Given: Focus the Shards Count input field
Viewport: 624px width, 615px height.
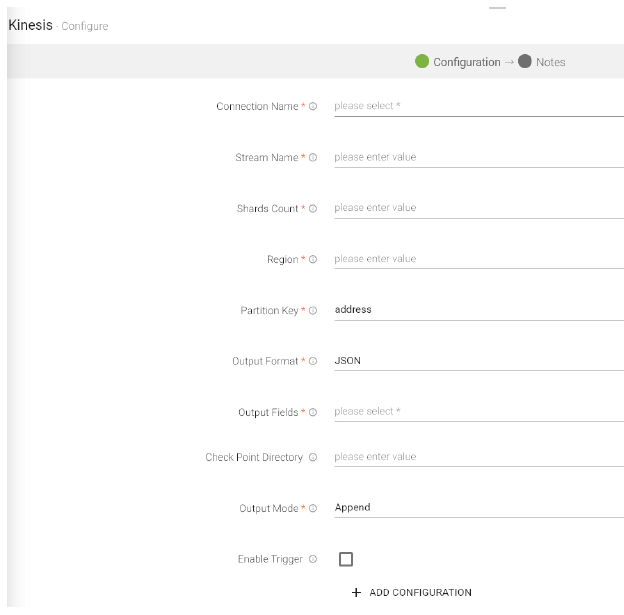Looking at the screenshot, I should point(478,208).
